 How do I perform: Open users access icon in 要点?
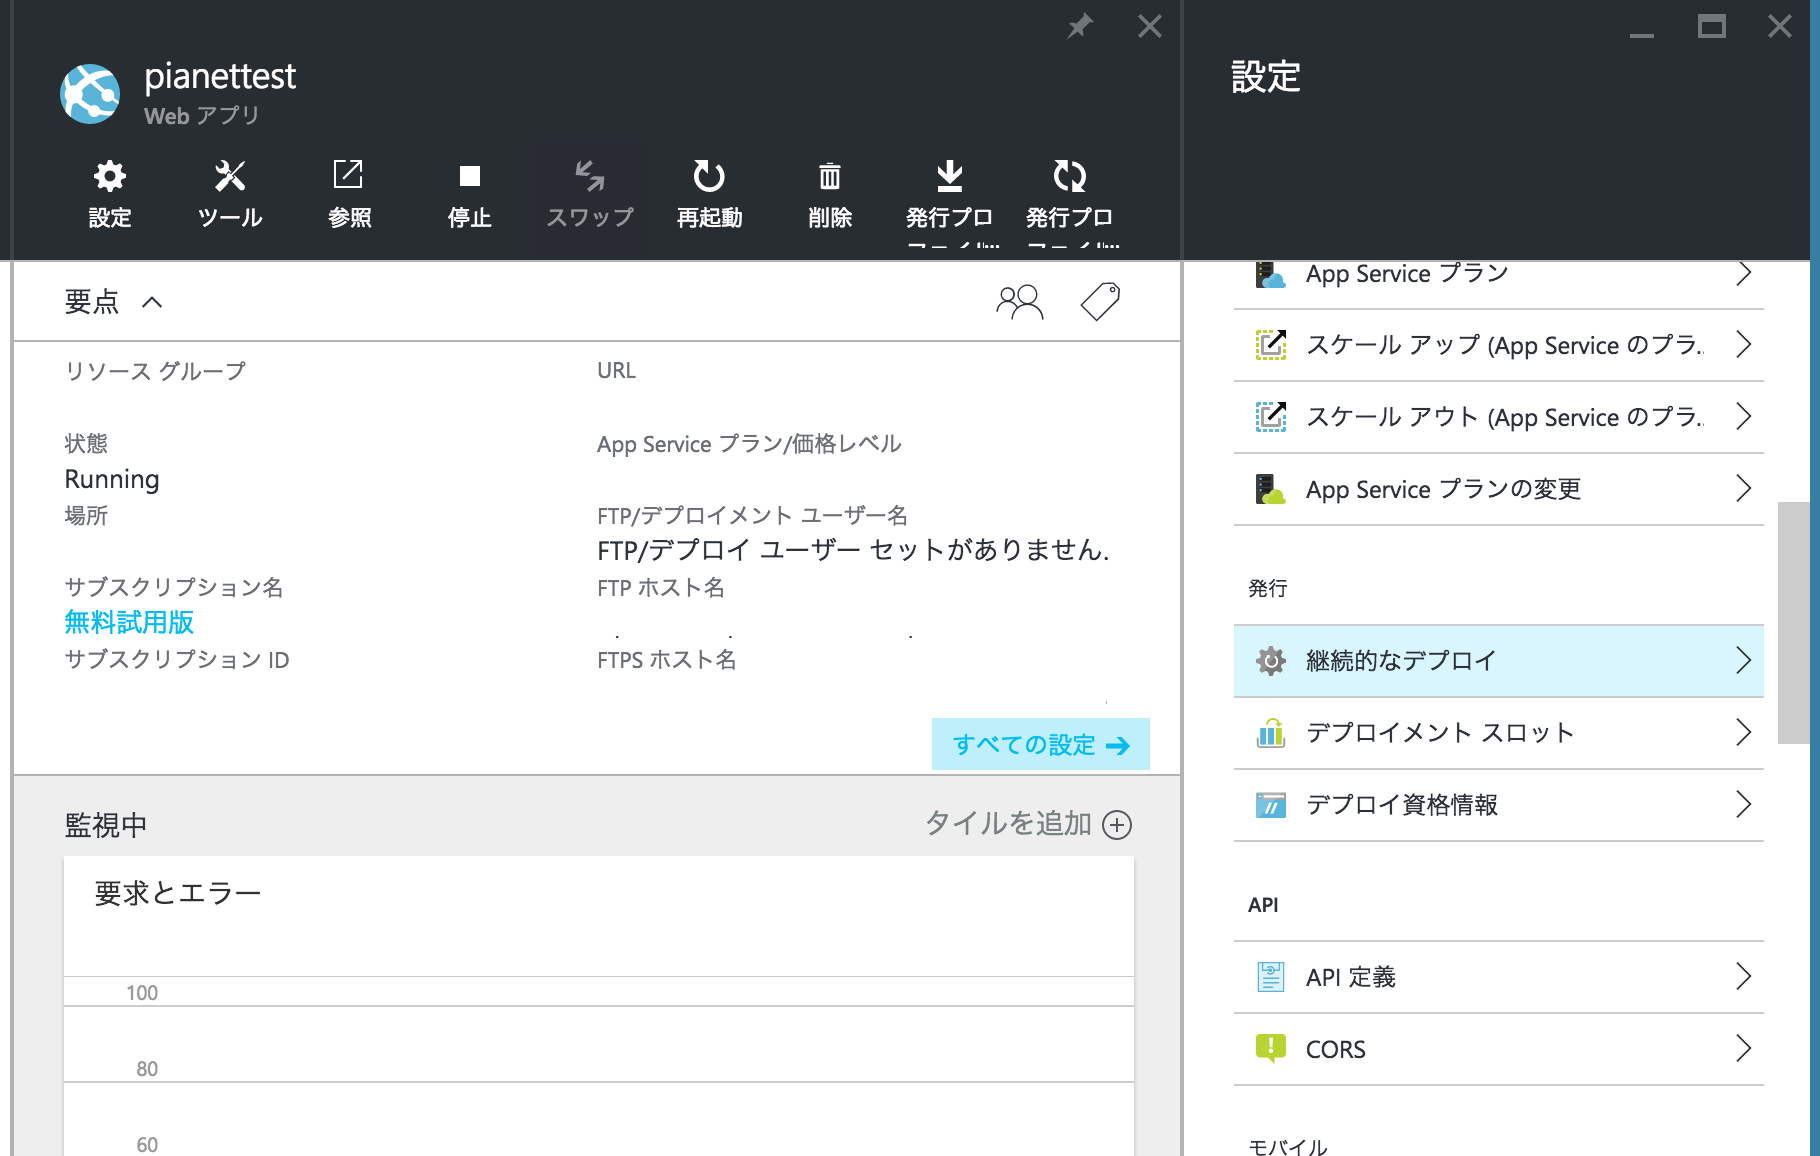point(1020,301)
